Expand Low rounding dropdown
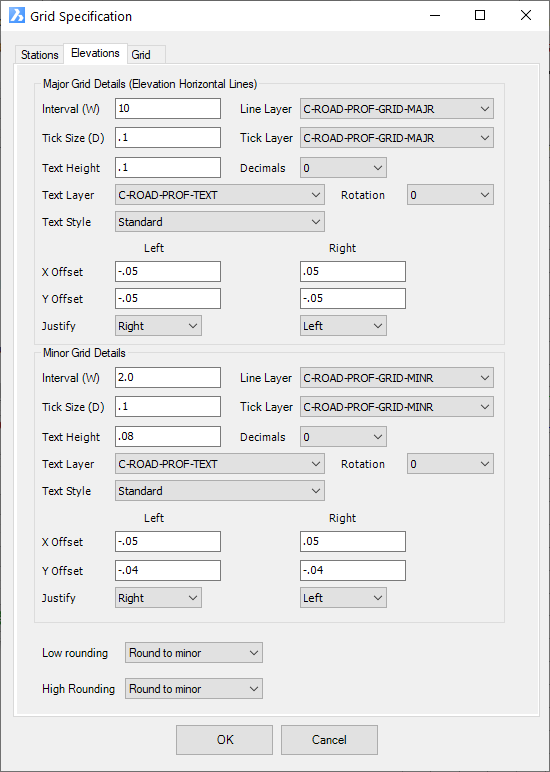Image resolution: width=550 pixels, height=772 pixels. (194, 653)
